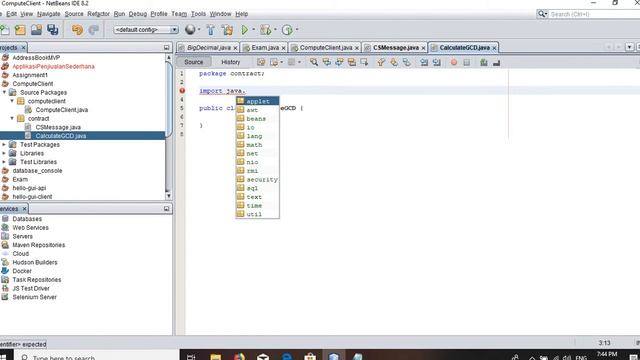Click the Shift Line Left icon
This screenshot has width=640, height=360.
[424, 62]
